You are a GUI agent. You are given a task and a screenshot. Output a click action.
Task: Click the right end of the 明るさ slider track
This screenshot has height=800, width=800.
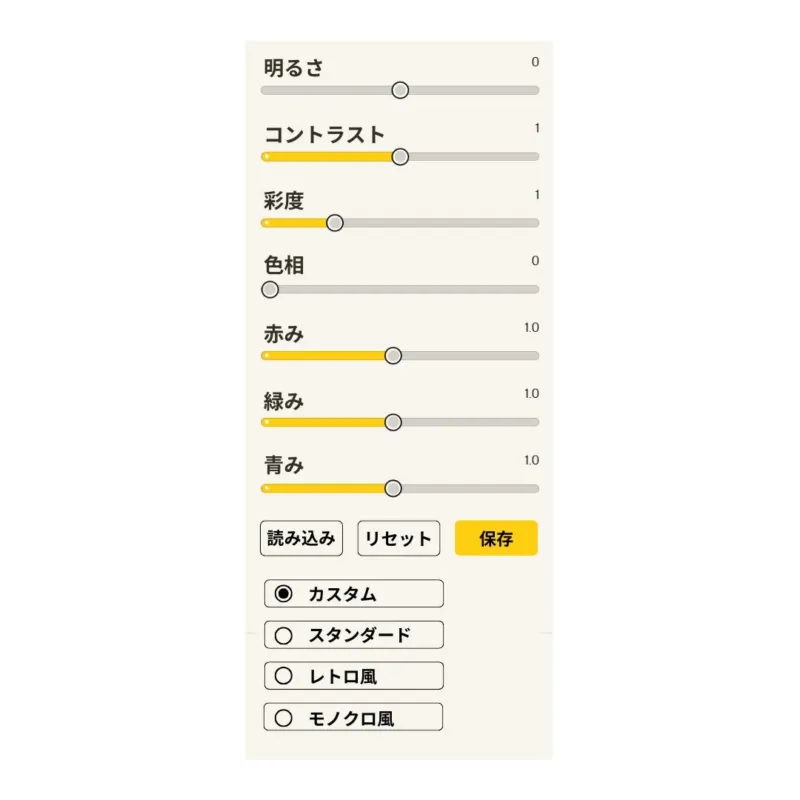click(x=533, y=90)
